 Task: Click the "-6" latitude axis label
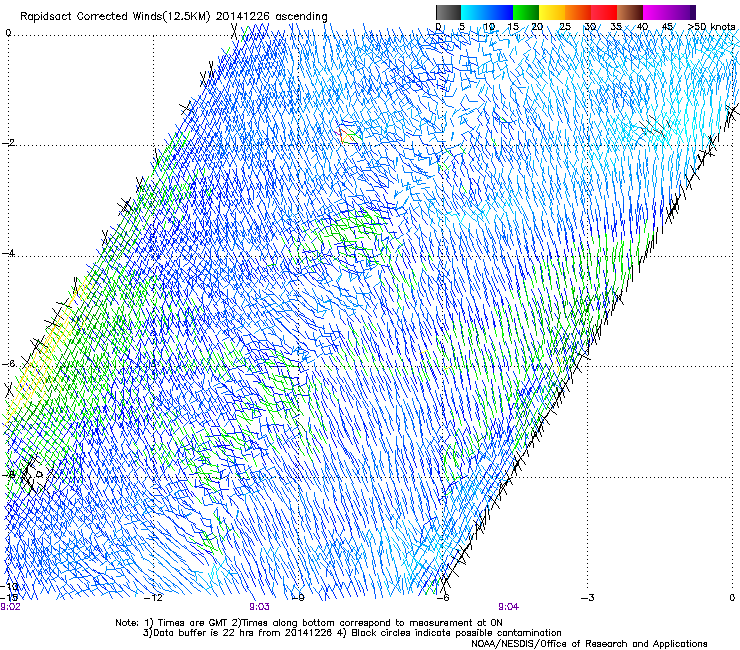coord(9,364)
